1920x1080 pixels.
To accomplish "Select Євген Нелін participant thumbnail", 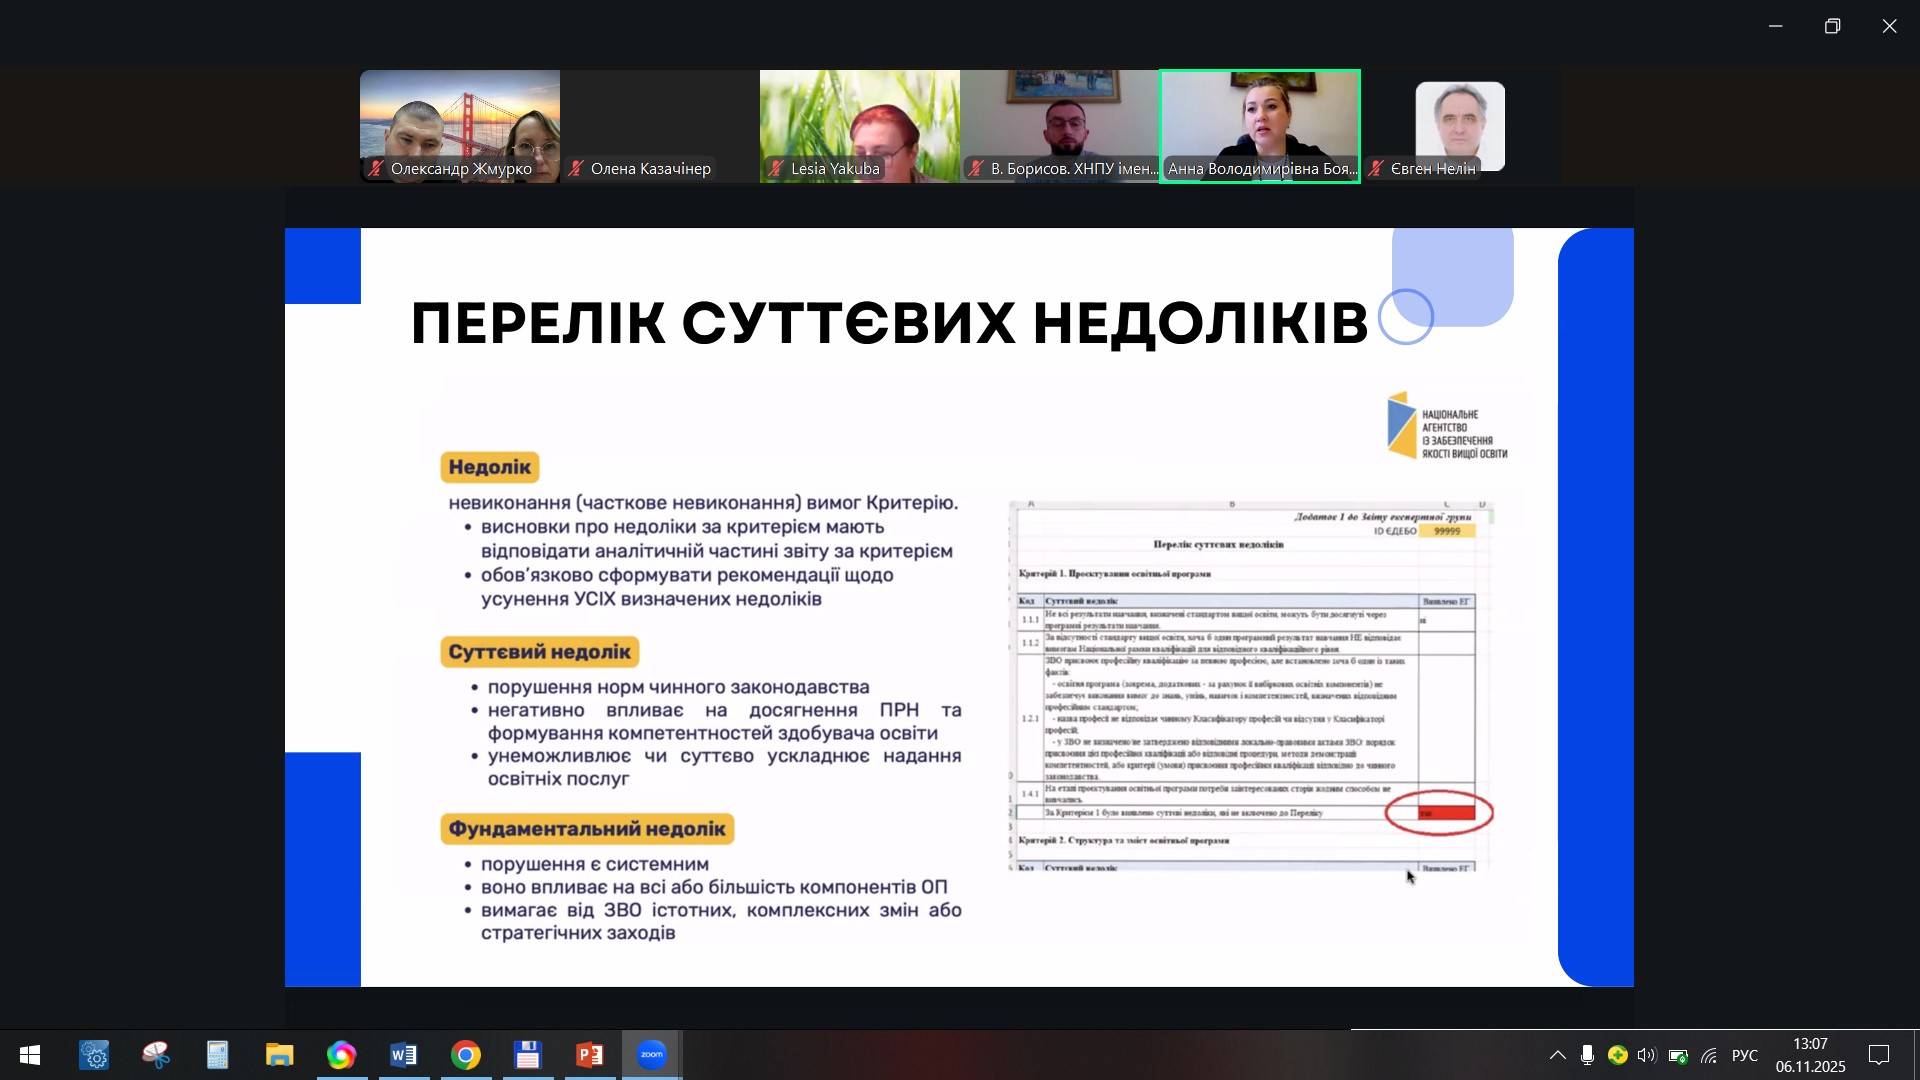I will tap(1459, 126).
